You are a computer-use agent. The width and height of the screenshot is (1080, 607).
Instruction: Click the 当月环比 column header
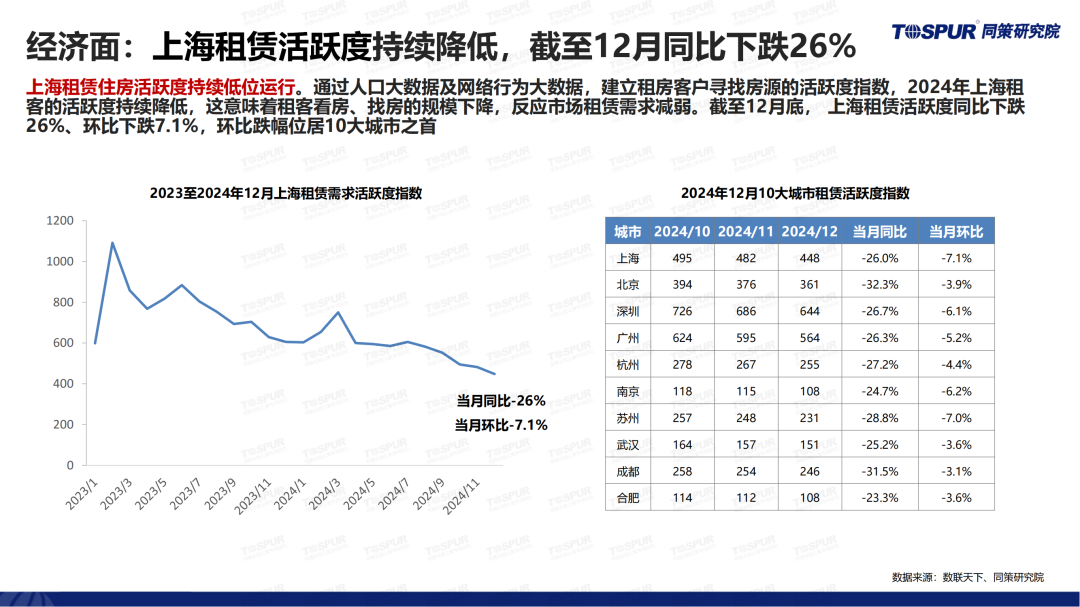956,232
